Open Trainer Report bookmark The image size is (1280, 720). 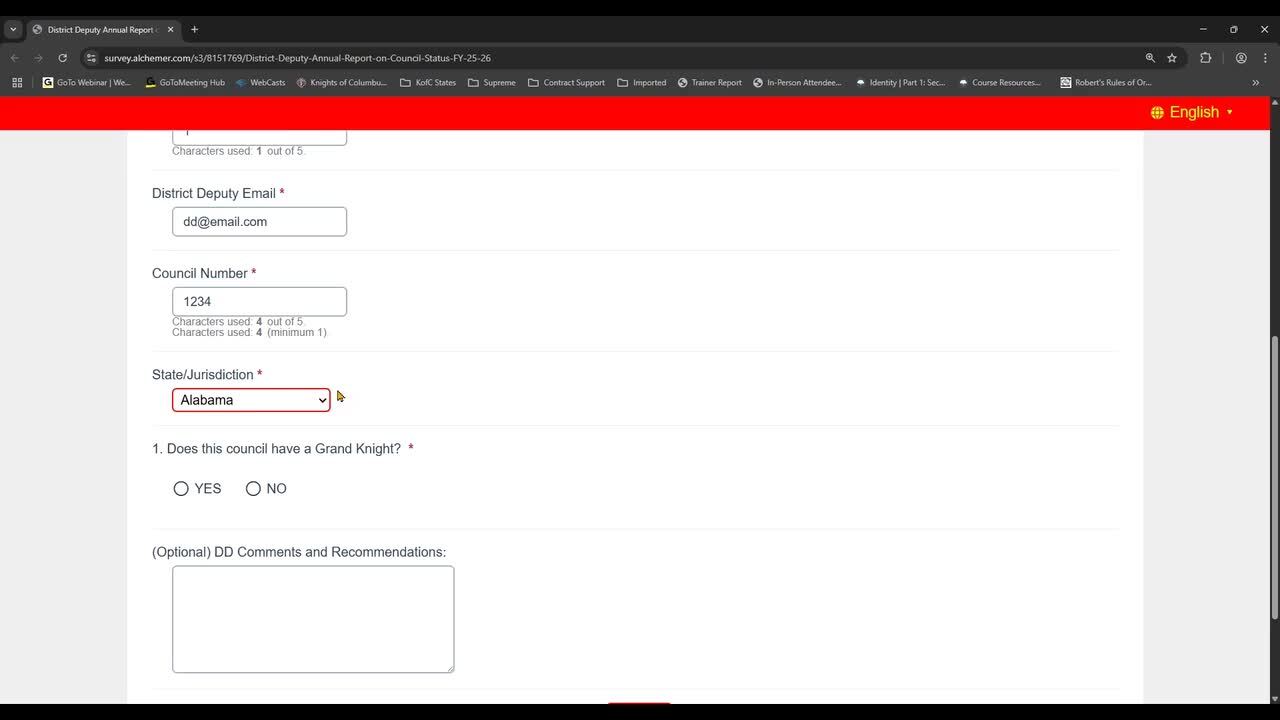[x=710, y=83]
